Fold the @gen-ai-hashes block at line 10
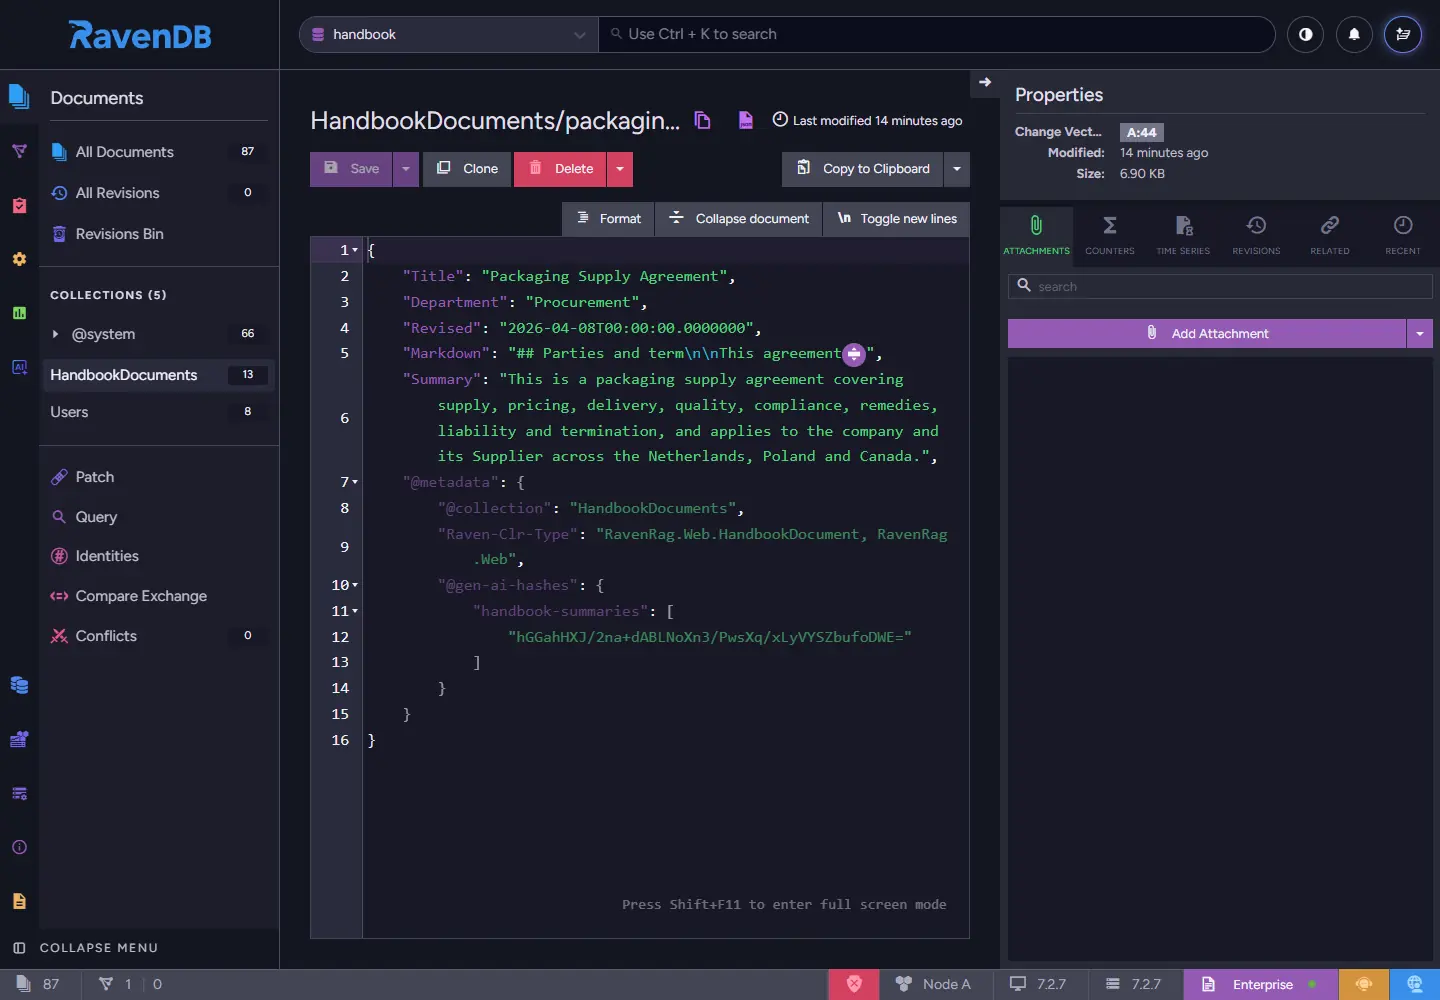 (355, 585)
